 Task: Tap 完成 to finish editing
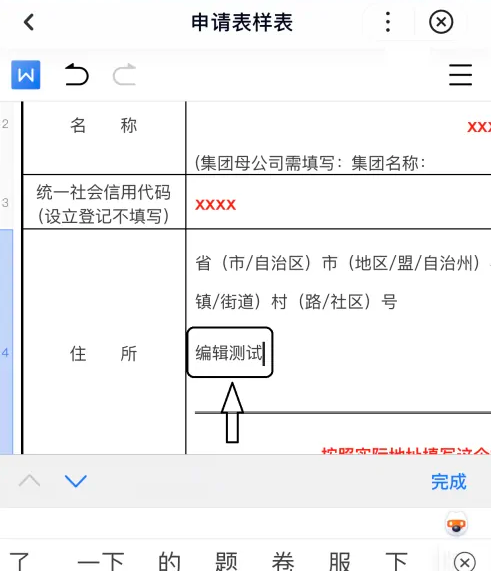click(449, 482)
